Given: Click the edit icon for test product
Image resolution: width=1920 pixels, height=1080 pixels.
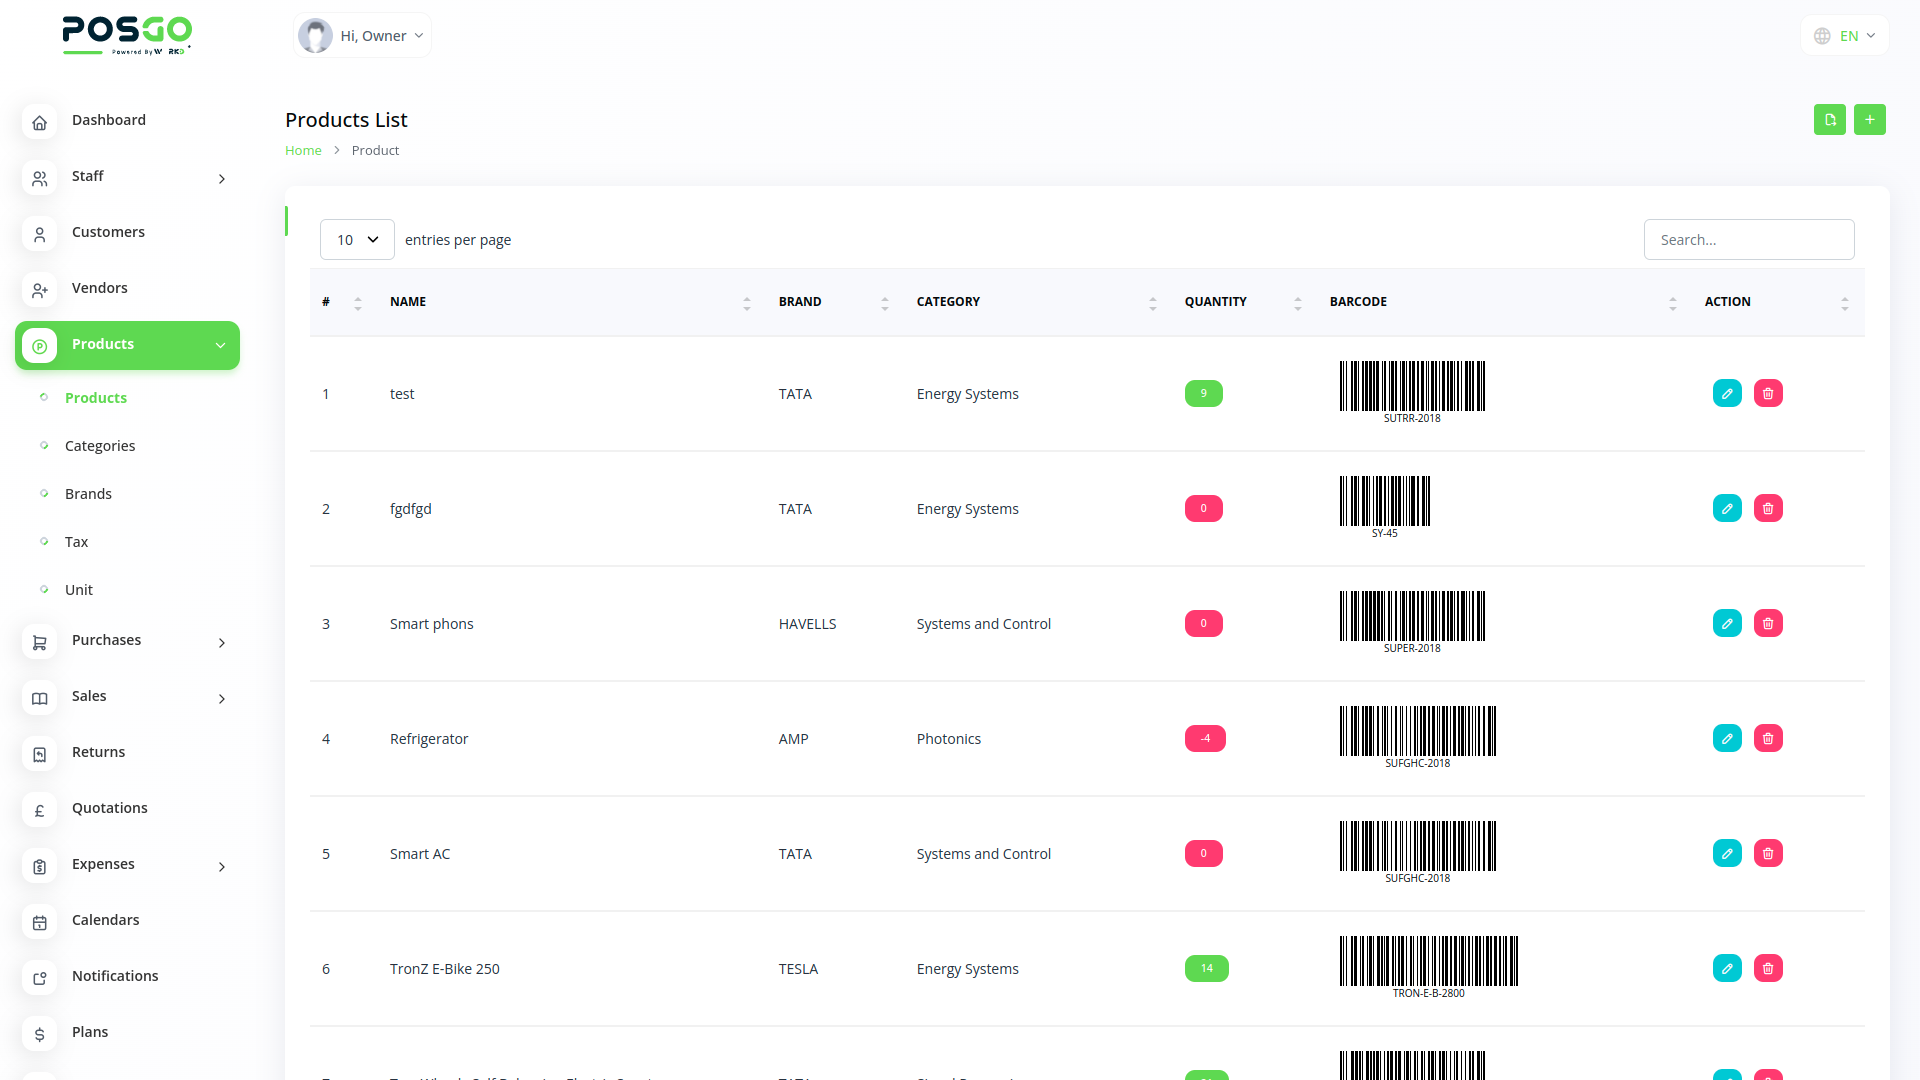Looking at the screenshot, I should 1727,393.
